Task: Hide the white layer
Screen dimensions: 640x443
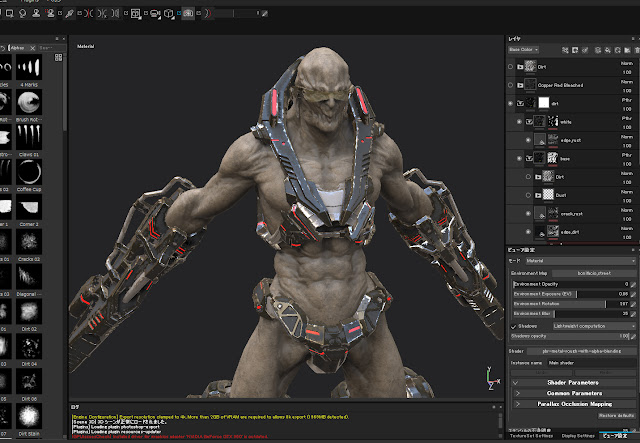Action: pos(519,122)
